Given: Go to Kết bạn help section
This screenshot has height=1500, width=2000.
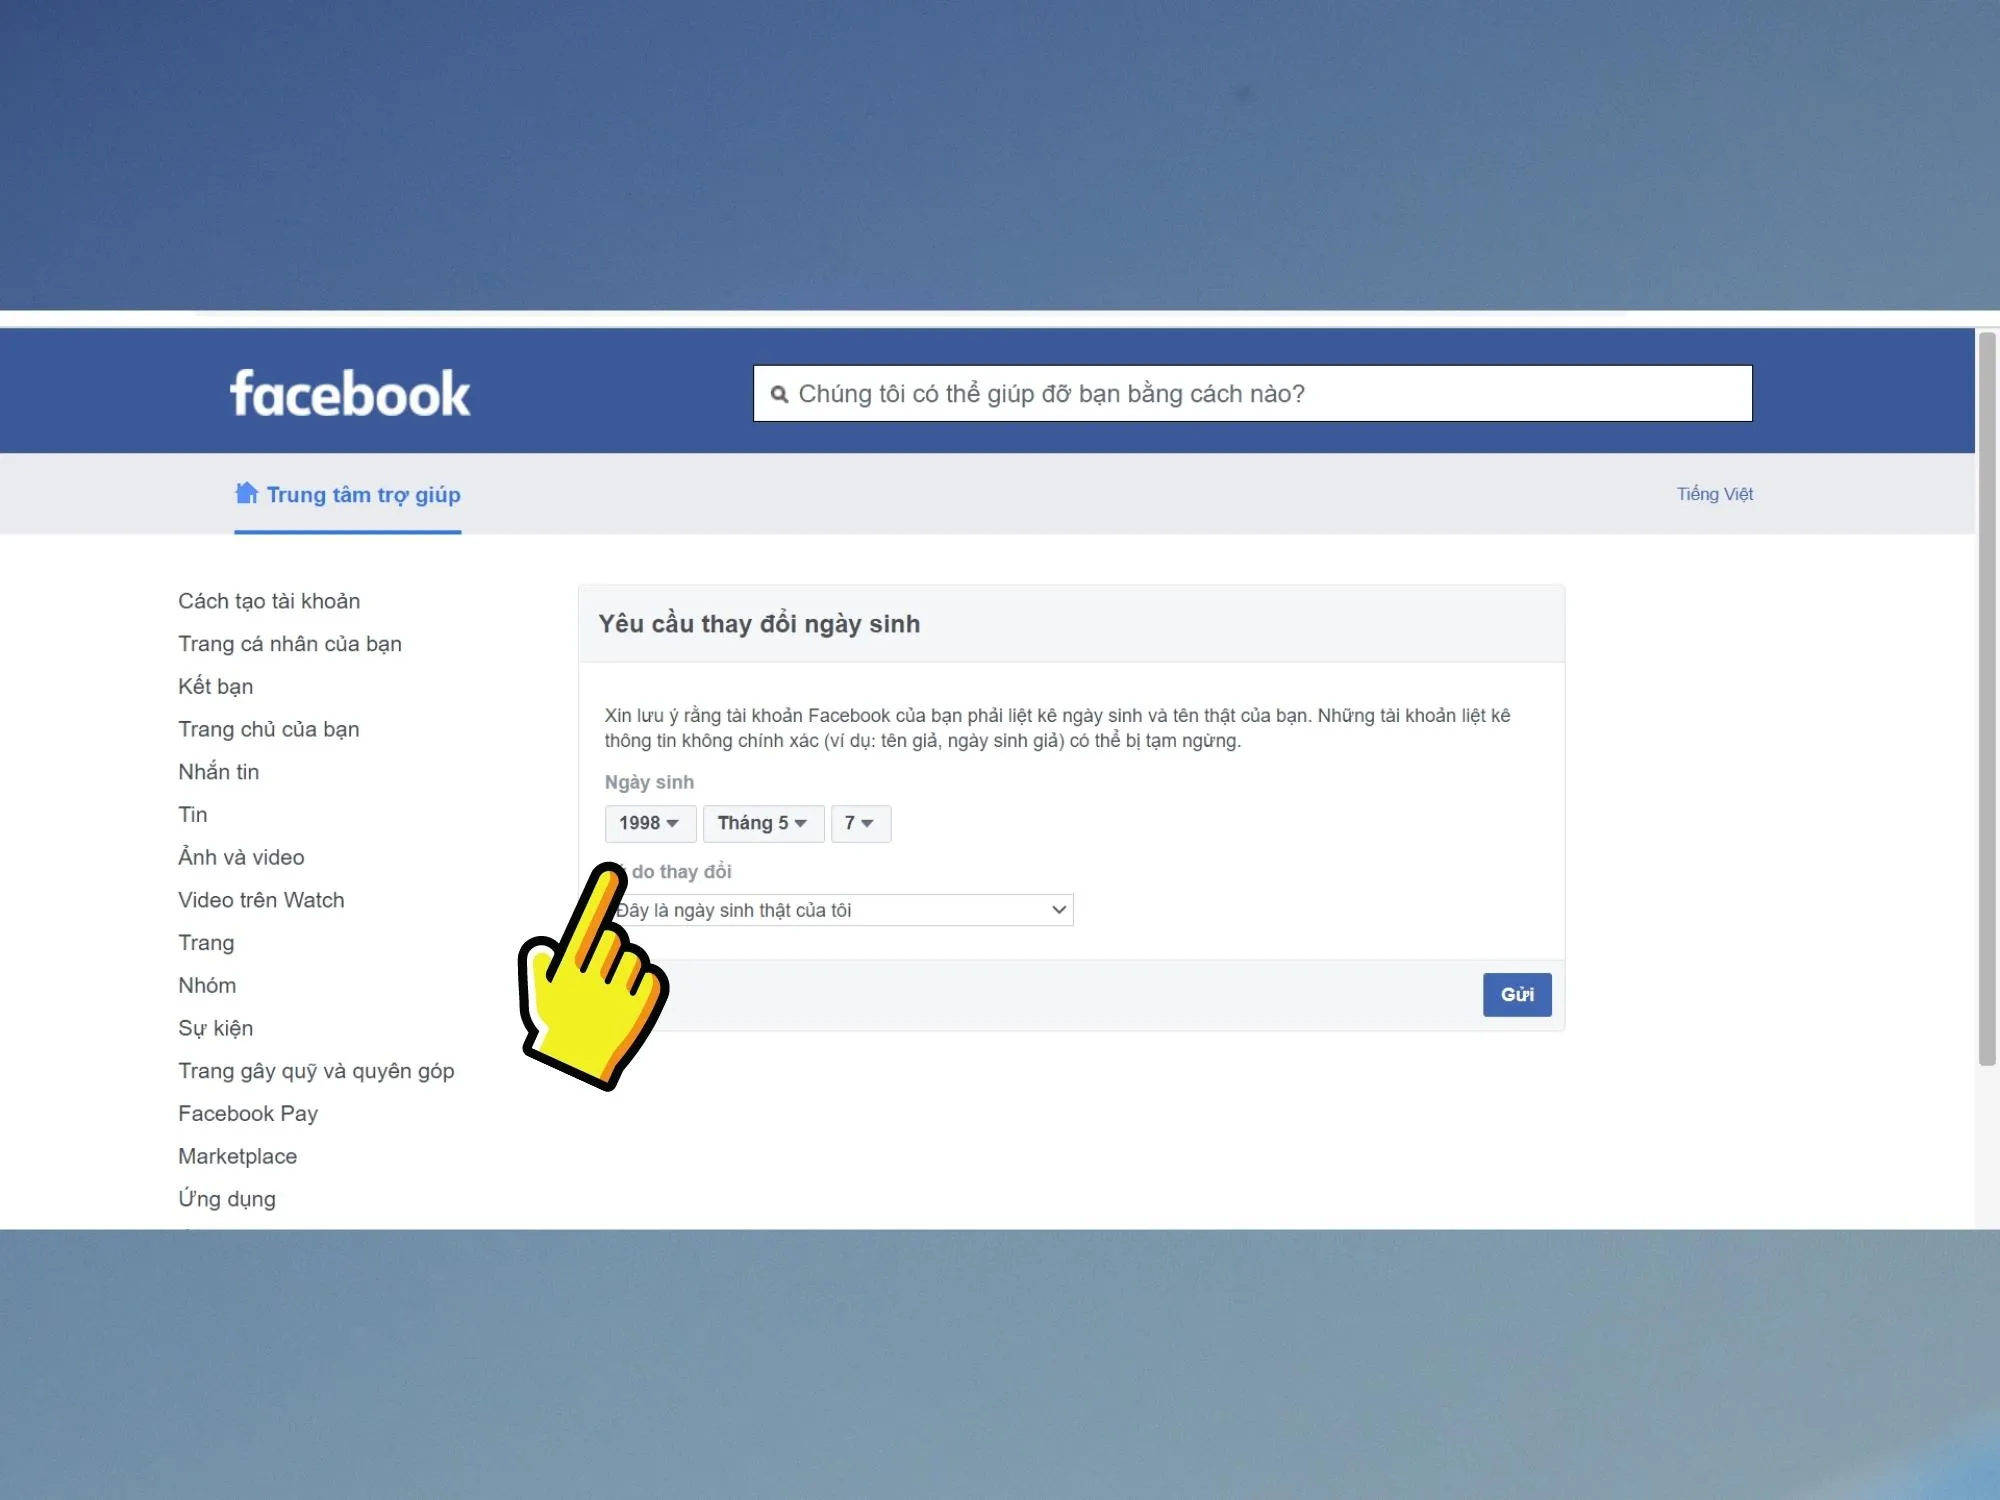Looking at the screenshot, I should point(216,687).
